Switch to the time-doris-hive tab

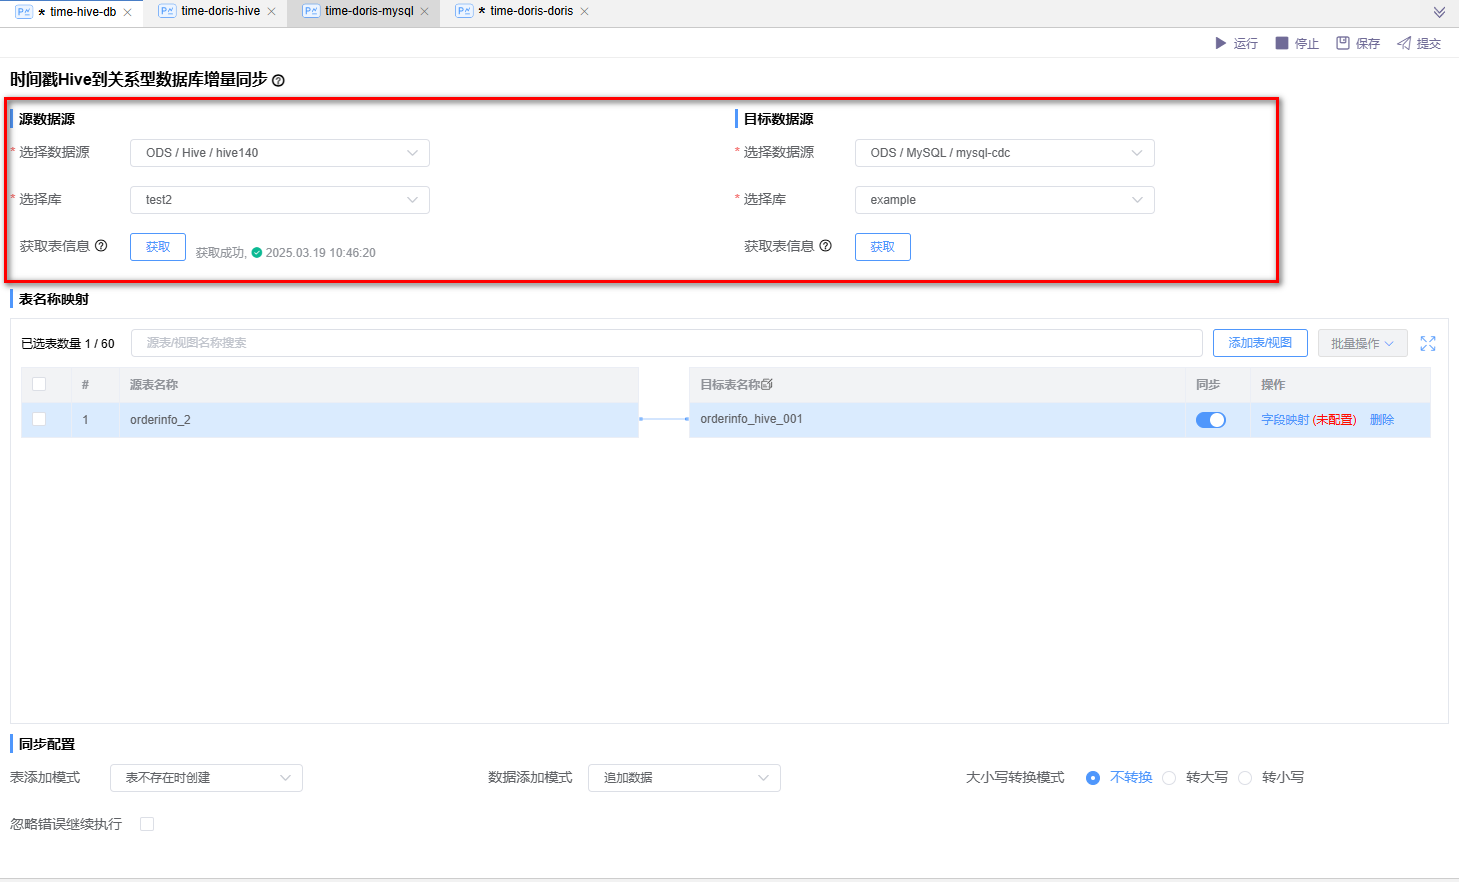(219, 12)
